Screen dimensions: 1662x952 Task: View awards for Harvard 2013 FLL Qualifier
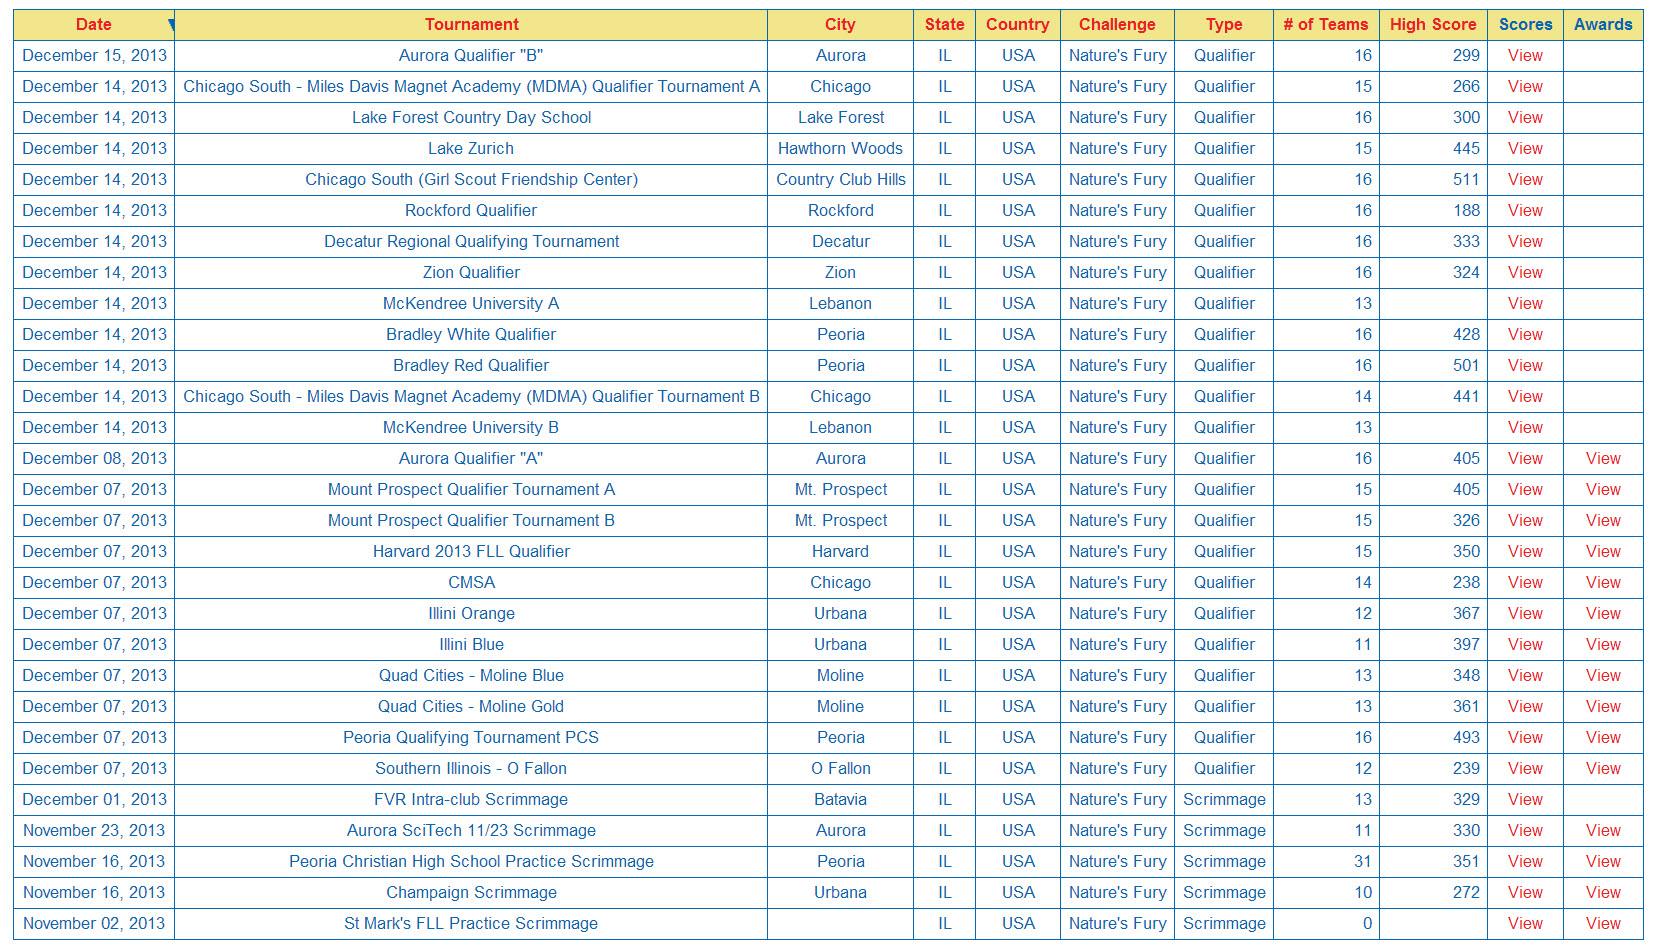1602,552
